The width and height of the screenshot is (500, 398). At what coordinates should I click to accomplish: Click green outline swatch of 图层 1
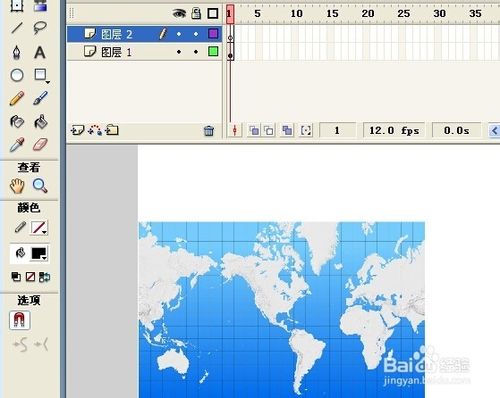click(213, 51)
